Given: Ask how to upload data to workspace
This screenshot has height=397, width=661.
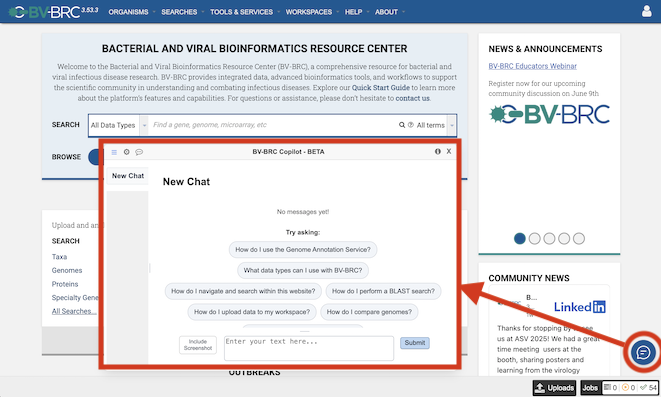Looking at the screenshot, I should pos(252,312).
